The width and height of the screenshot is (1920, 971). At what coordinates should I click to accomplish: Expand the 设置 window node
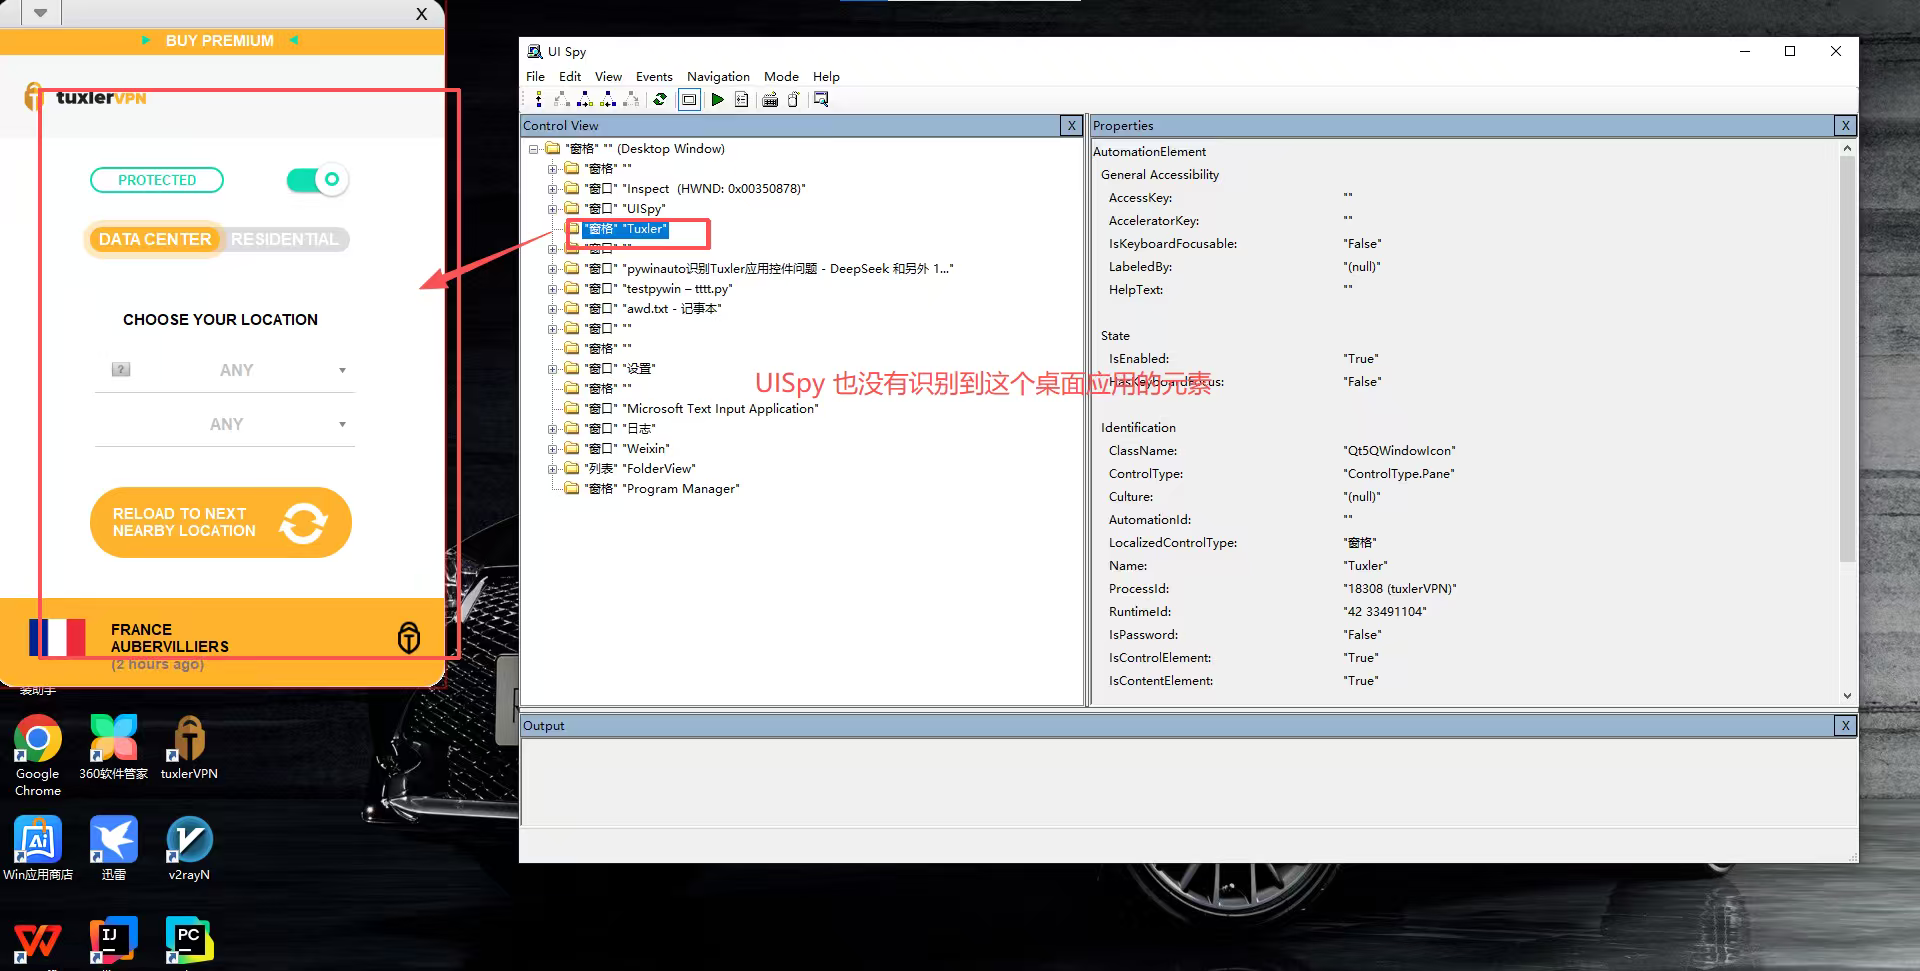tap(553, 369)
